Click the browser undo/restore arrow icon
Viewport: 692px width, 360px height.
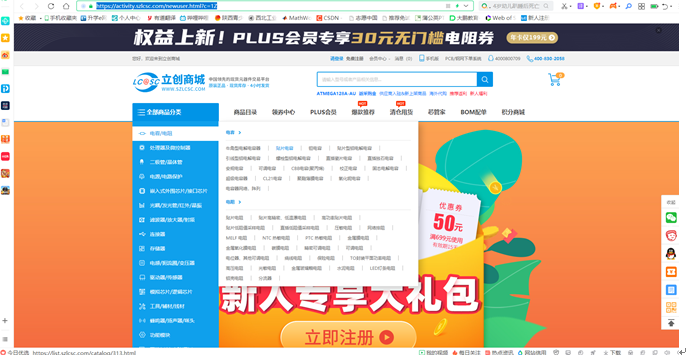[x=666, y=6]
